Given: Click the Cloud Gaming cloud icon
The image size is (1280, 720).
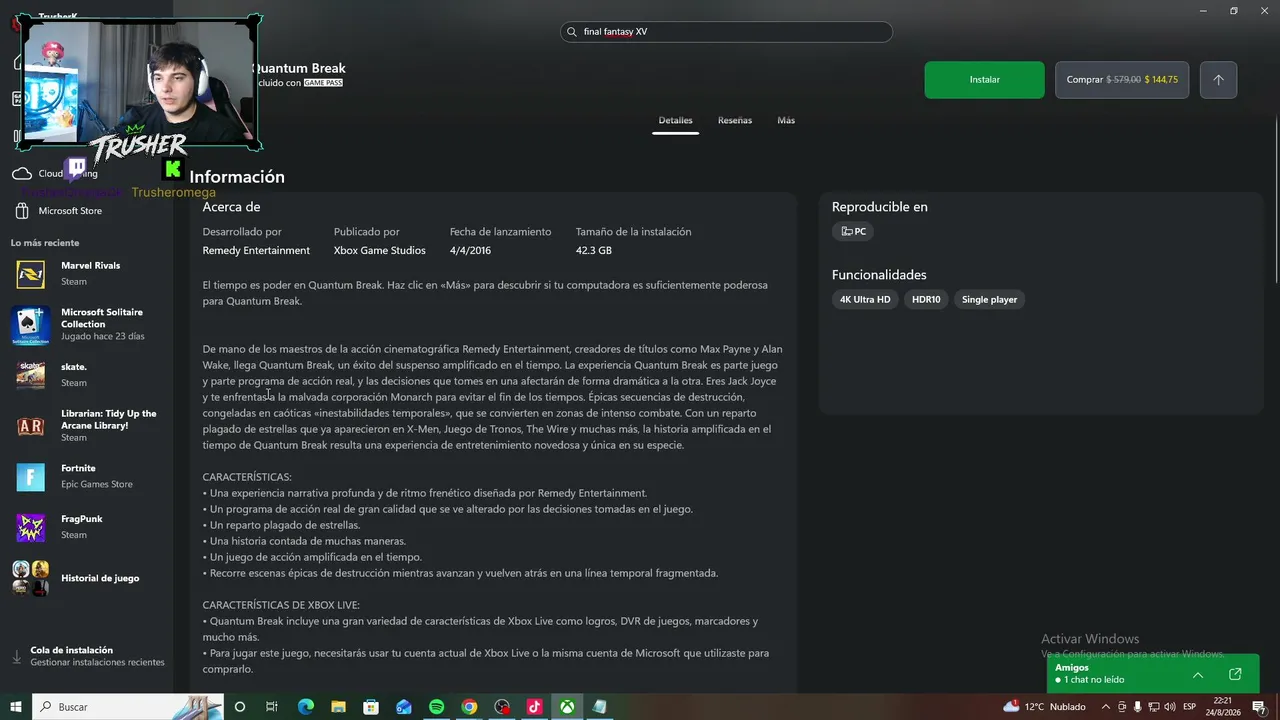Looking at the screenshot, I should (x=21, y=174).
